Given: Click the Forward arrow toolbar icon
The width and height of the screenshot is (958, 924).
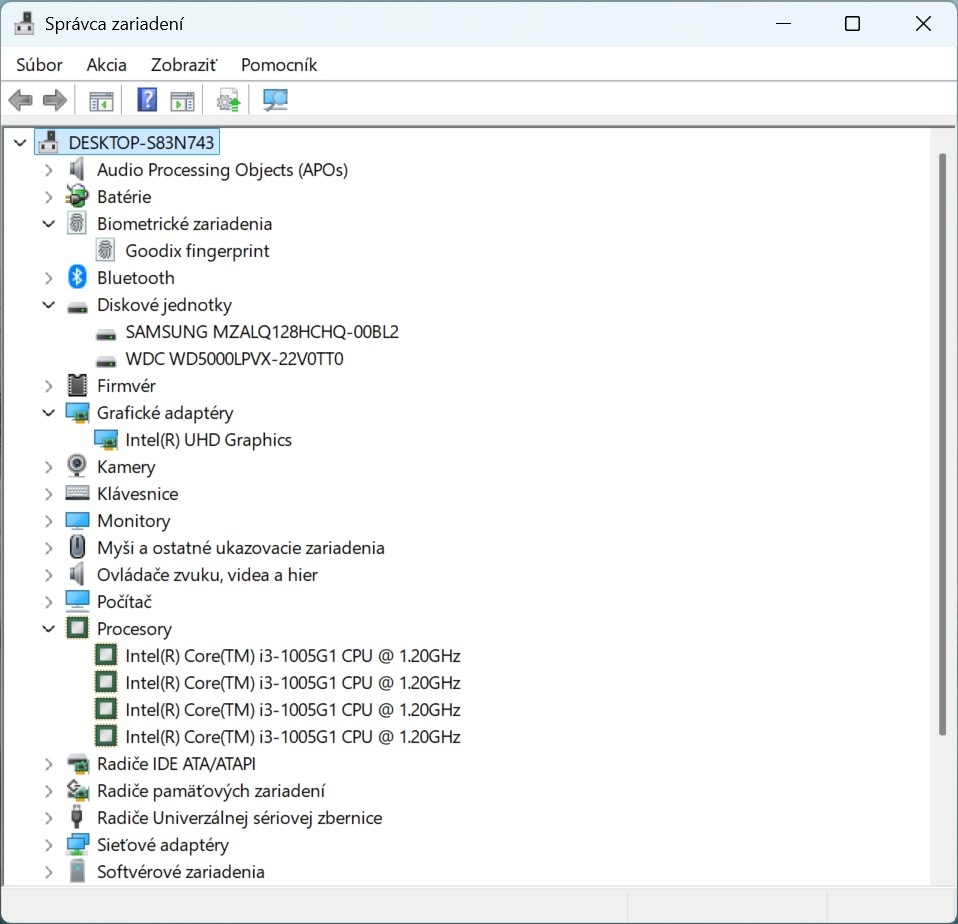Looking at the screenshot, I should (55, 100).
